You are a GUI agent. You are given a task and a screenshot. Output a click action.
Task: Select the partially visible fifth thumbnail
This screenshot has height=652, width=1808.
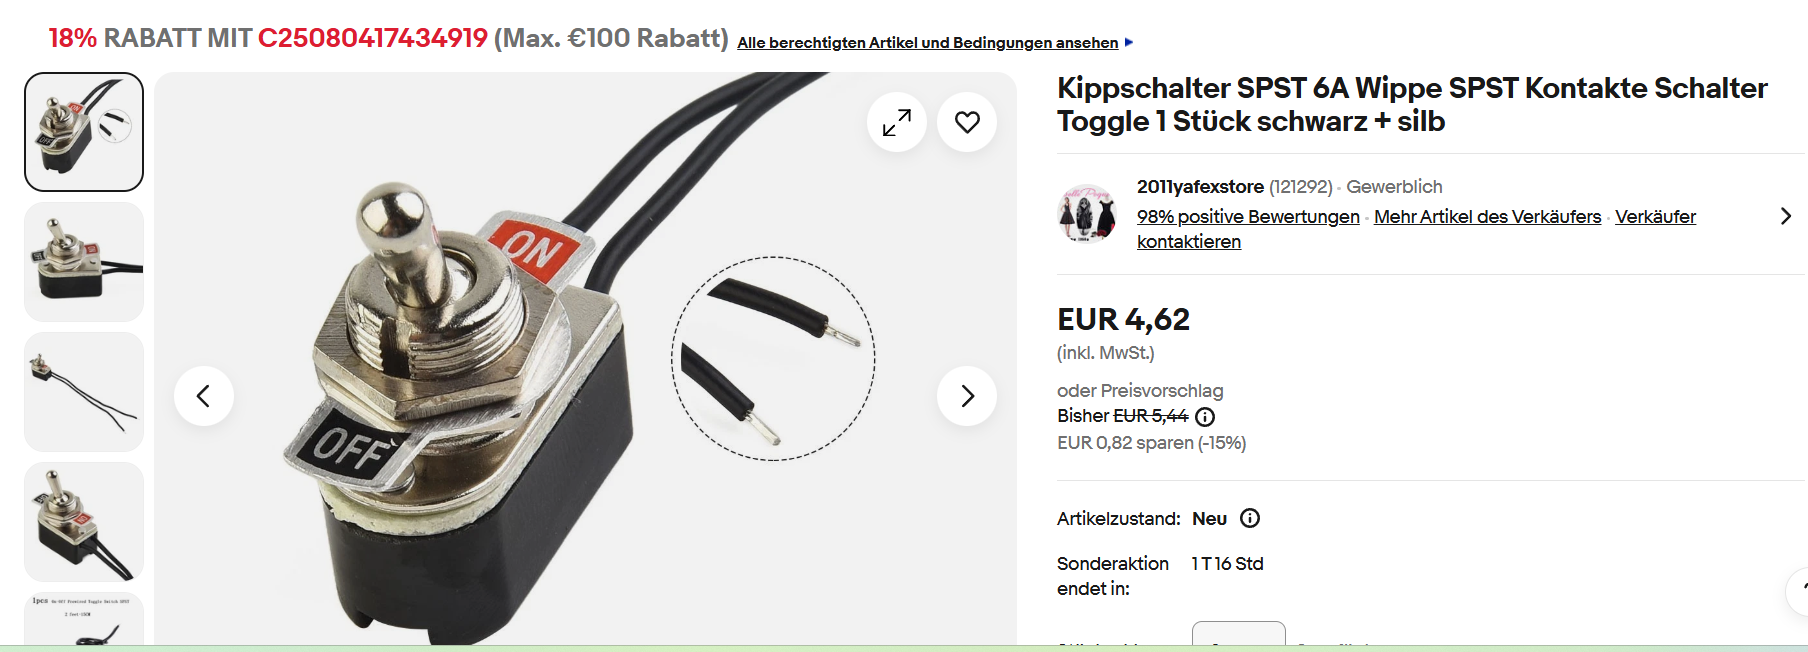pos(84,618)
